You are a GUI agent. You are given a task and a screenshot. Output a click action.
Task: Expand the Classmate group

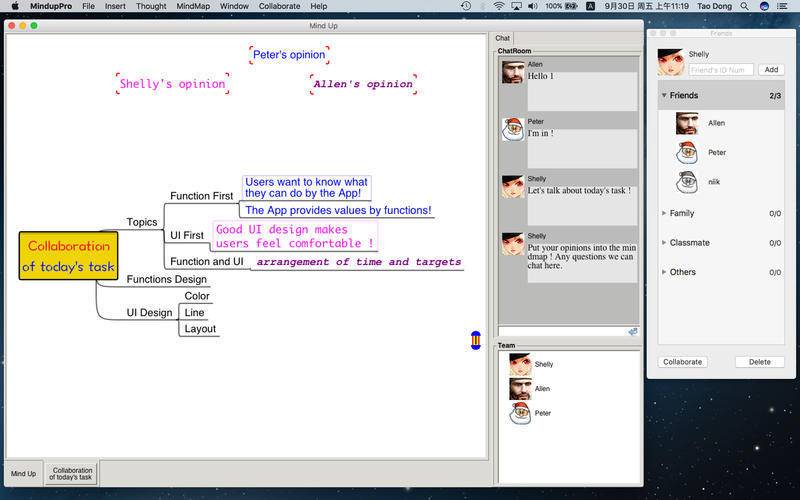point(664,243)
